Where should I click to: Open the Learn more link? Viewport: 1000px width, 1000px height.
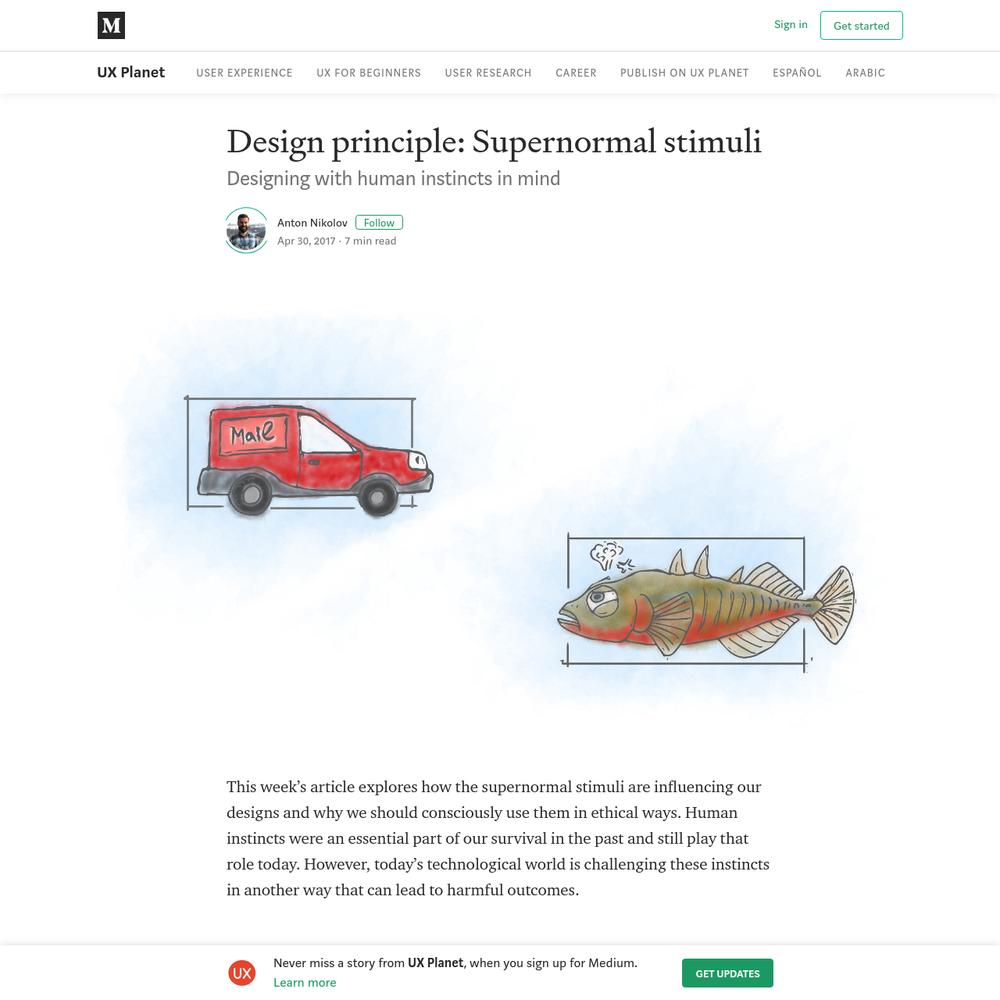point(305,983)
